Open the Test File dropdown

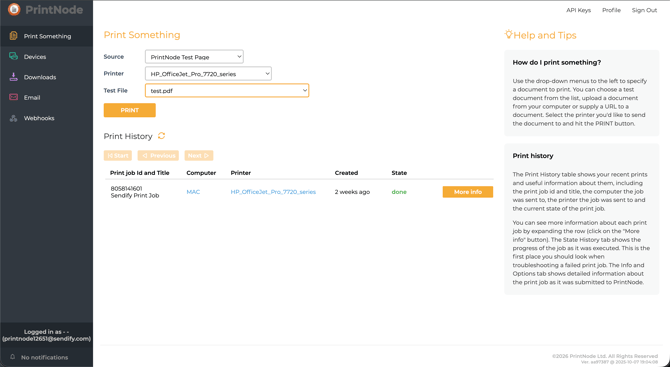tap(227, 91)
